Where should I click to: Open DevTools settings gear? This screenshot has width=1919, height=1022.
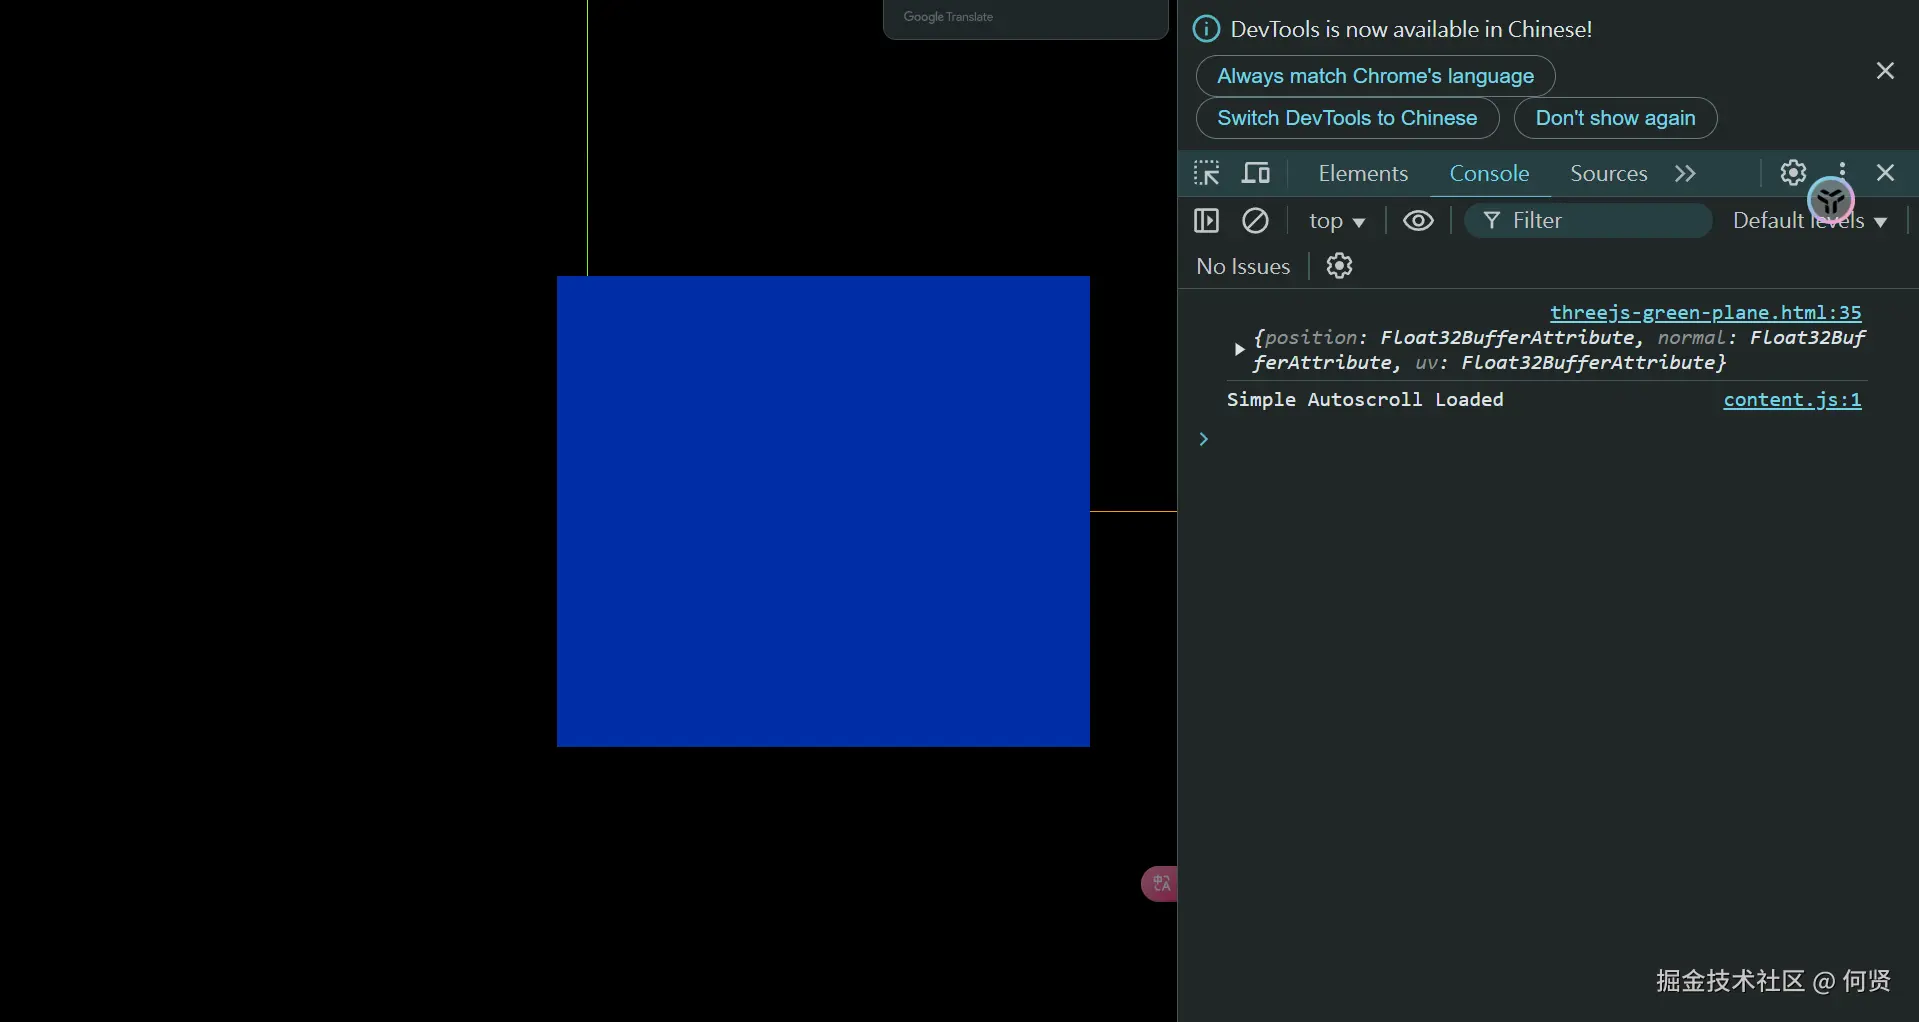(1793, 172)
